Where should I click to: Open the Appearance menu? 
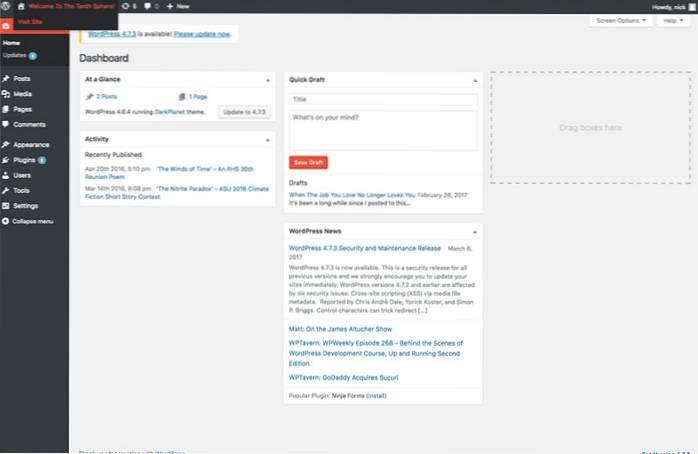[31, 145]
